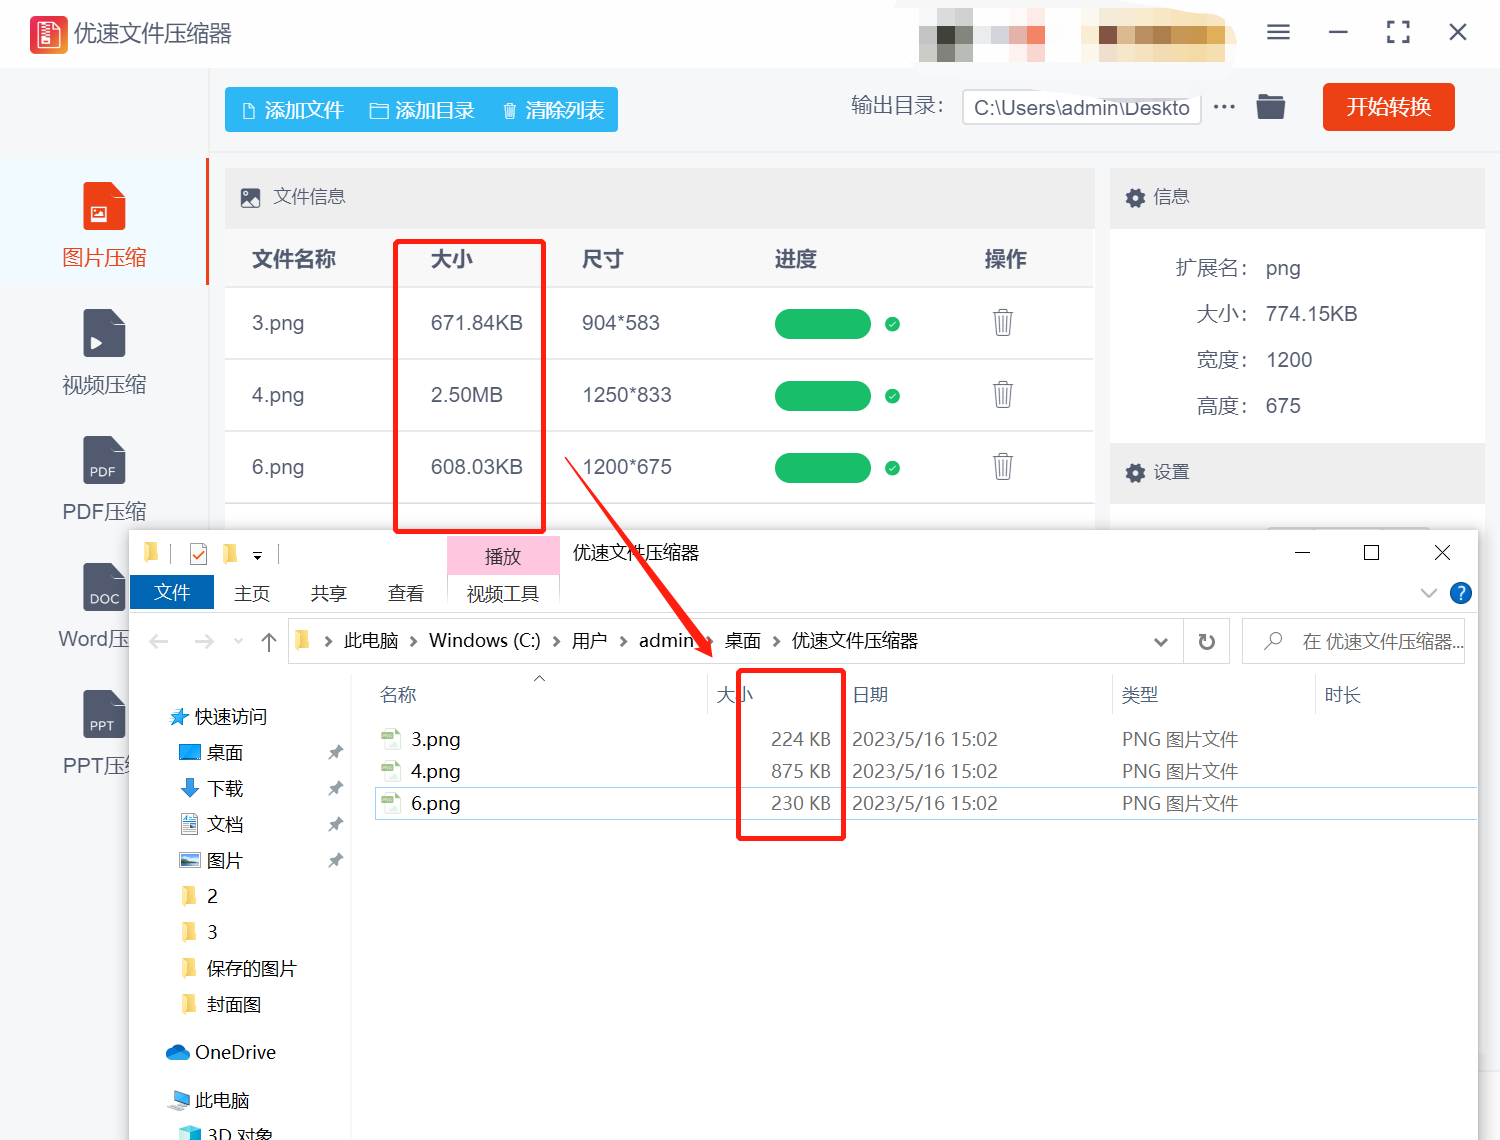Image resolution: width=1500 pixels, height=1140 pixels.
Task: Open the output folder icon
Action: pyautogui.click(x=1271, y=106)
